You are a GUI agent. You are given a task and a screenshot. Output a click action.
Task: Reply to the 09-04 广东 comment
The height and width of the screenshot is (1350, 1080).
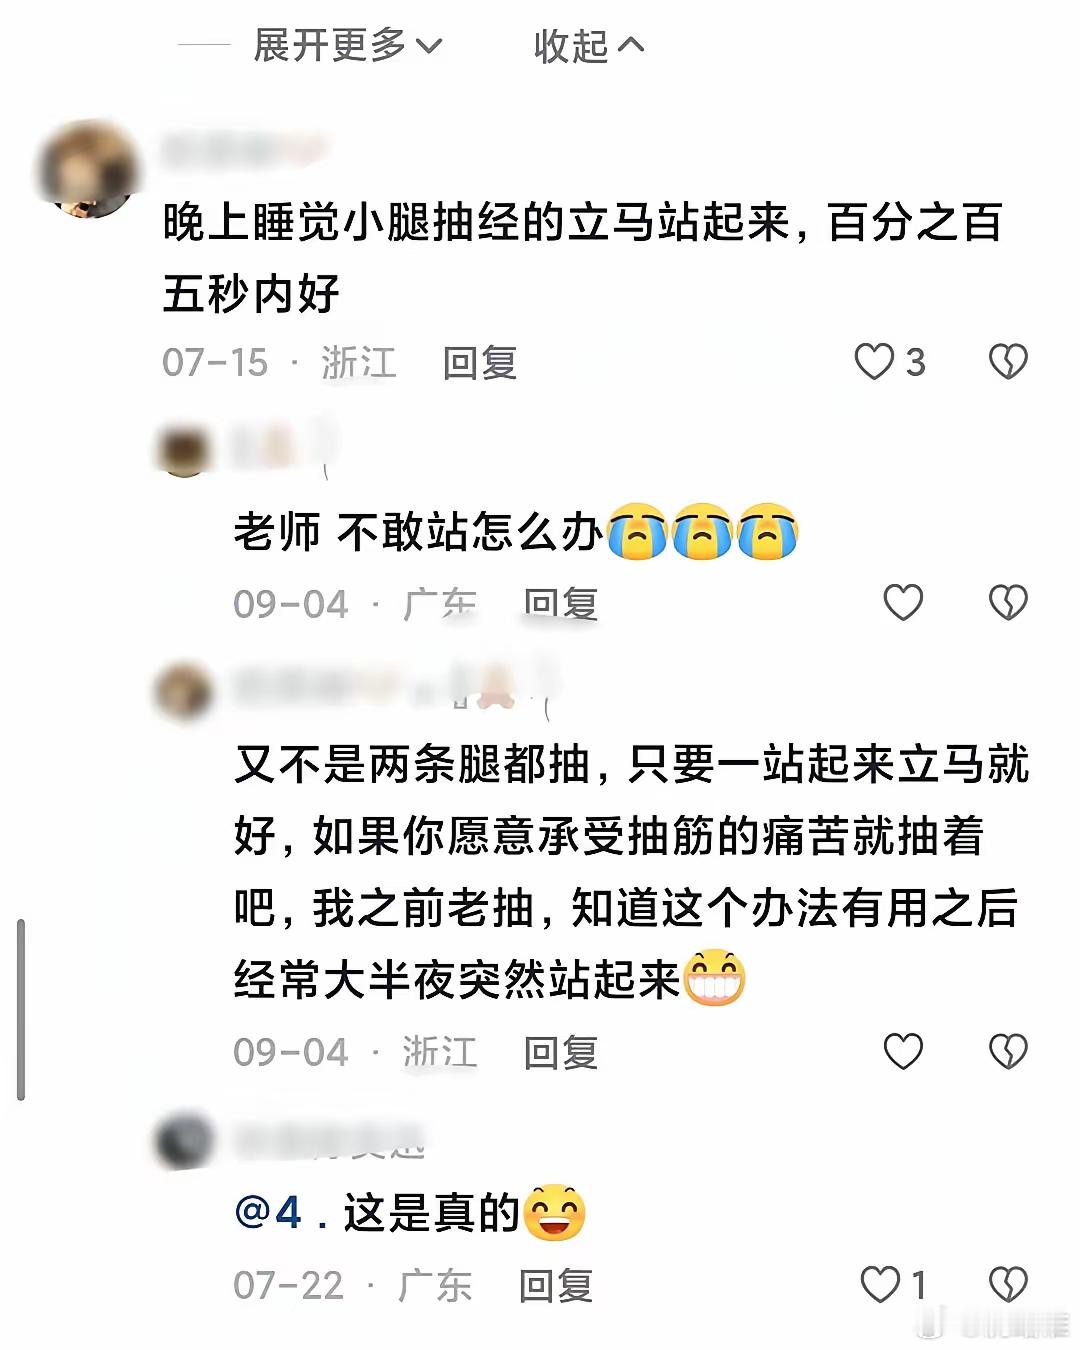[561, 603]
